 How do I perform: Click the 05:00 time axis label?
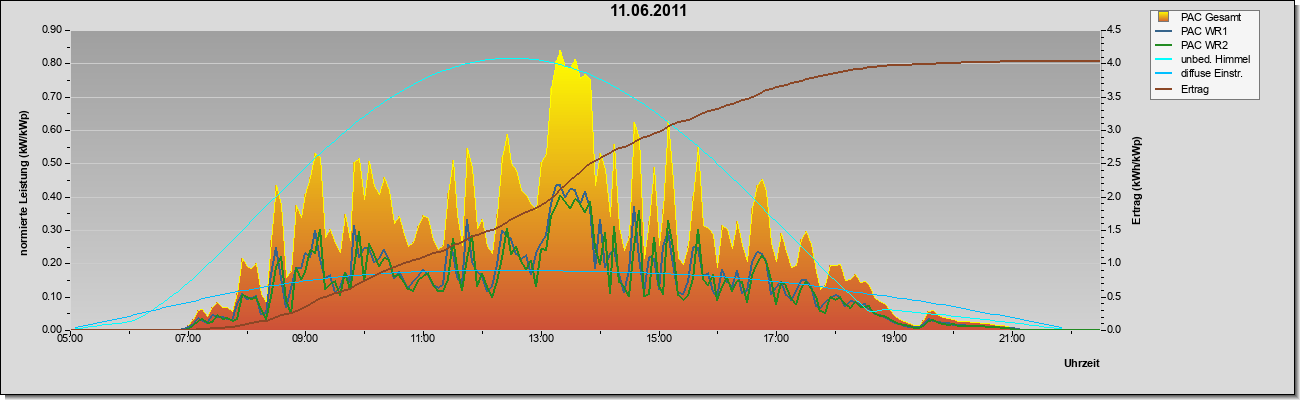pyautogui.click(x=71, y=340)
